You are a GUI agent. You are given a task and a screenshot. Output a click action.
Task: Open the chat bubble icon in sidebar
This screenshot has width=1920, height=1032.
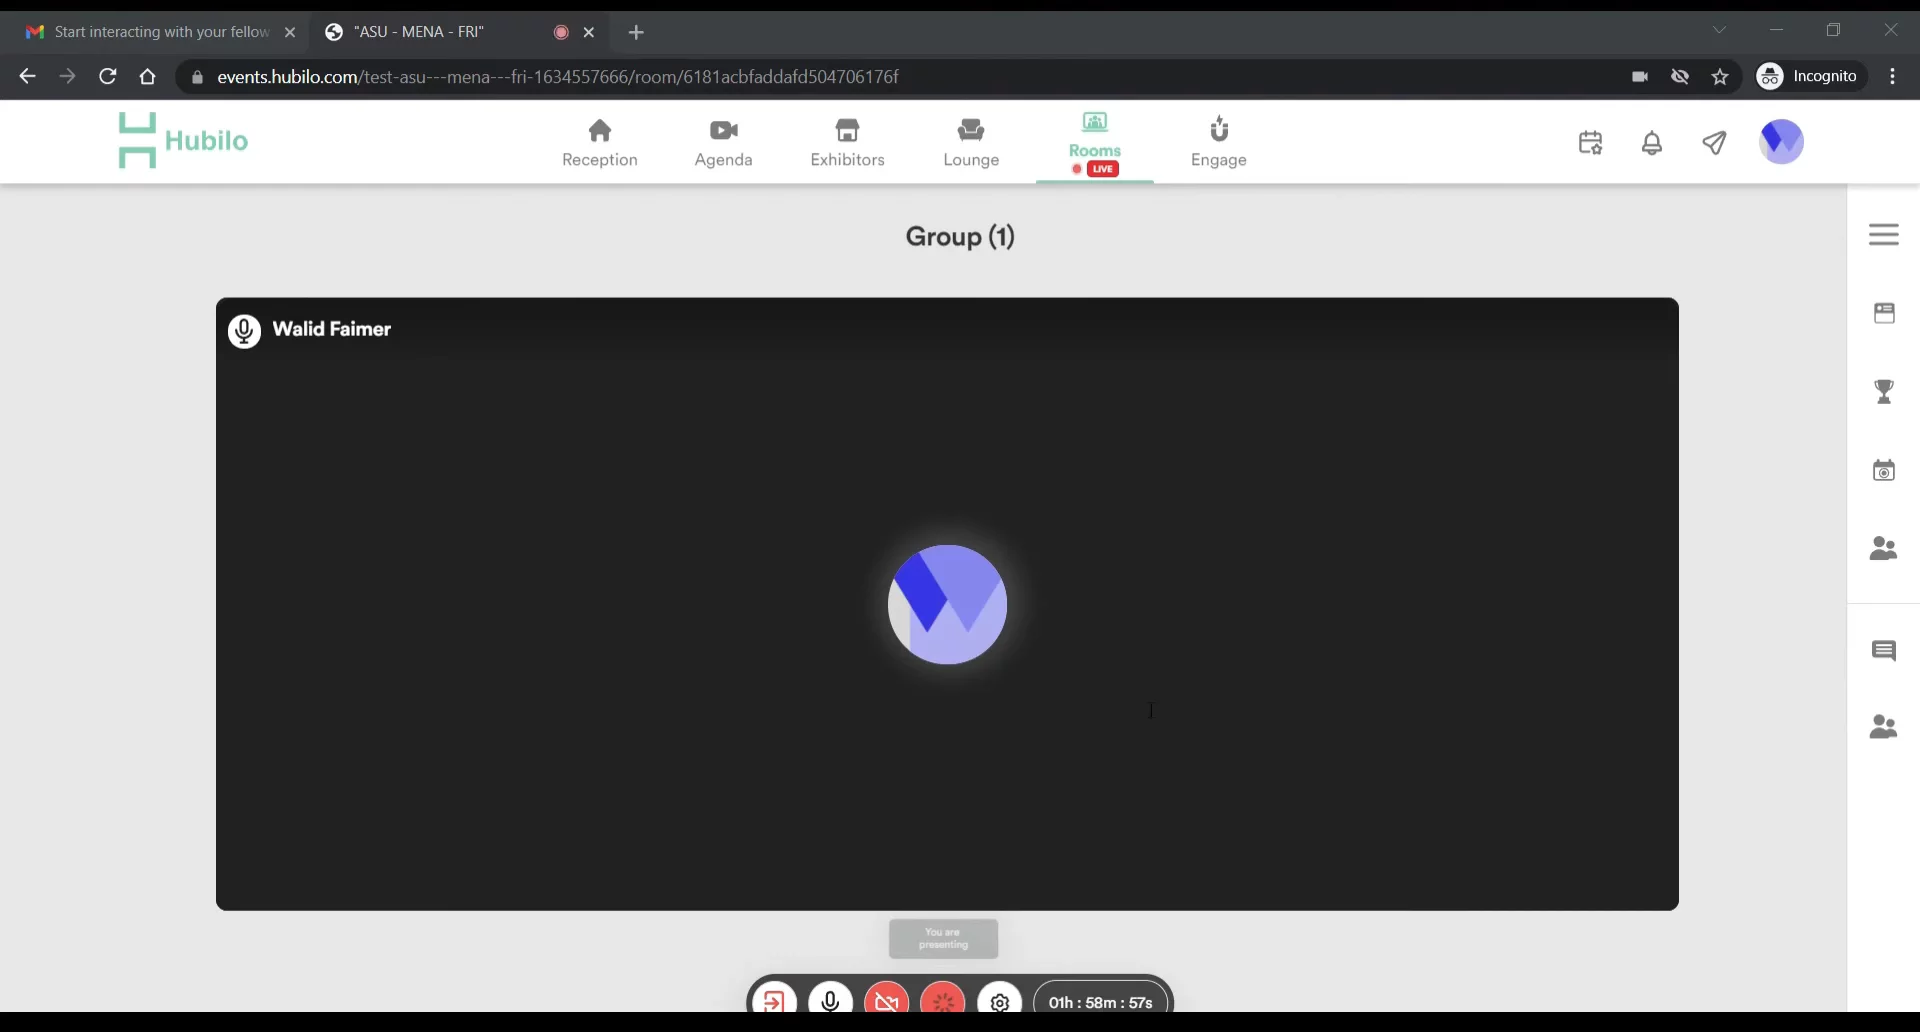click(x=1883, y=651)
